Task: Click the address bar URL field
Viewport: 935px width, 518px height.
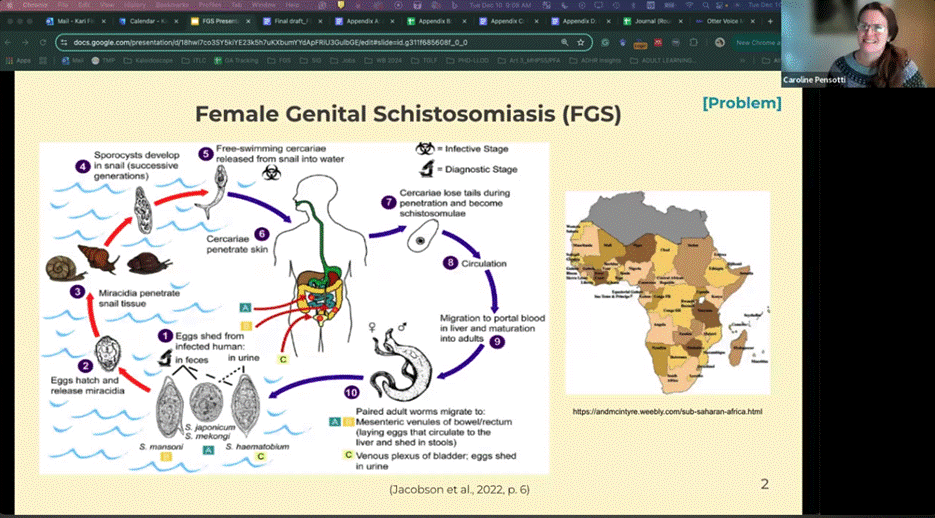Action: (300, 43)
